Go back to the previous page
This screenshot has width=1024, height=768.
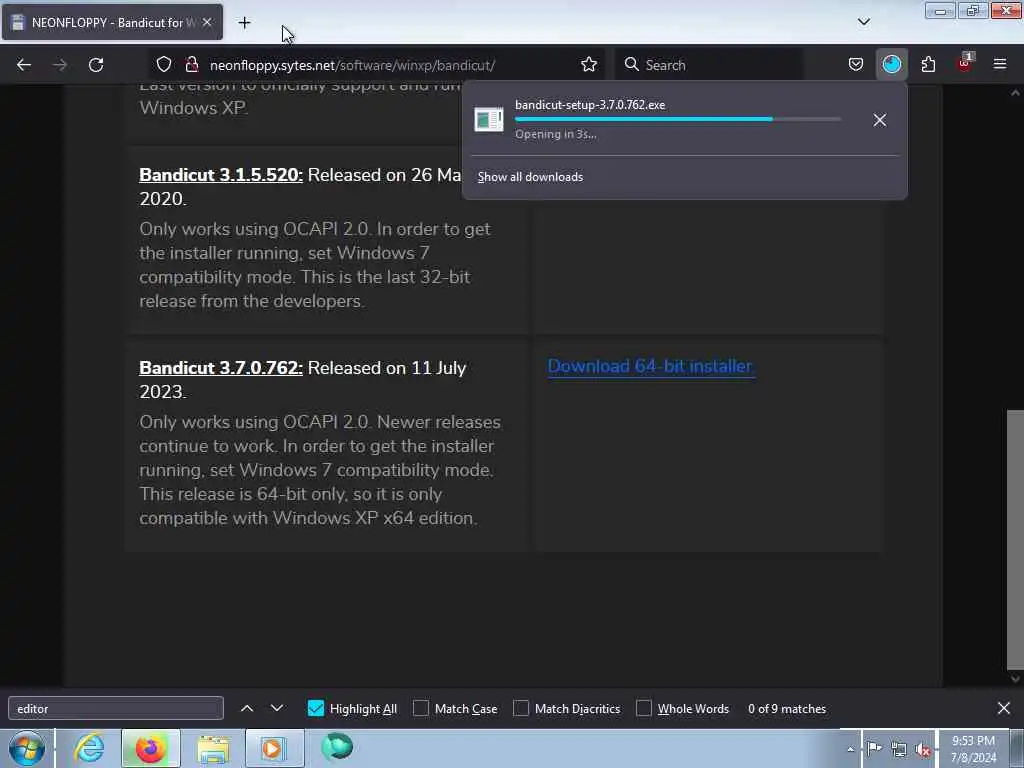[x=24, y=65]
